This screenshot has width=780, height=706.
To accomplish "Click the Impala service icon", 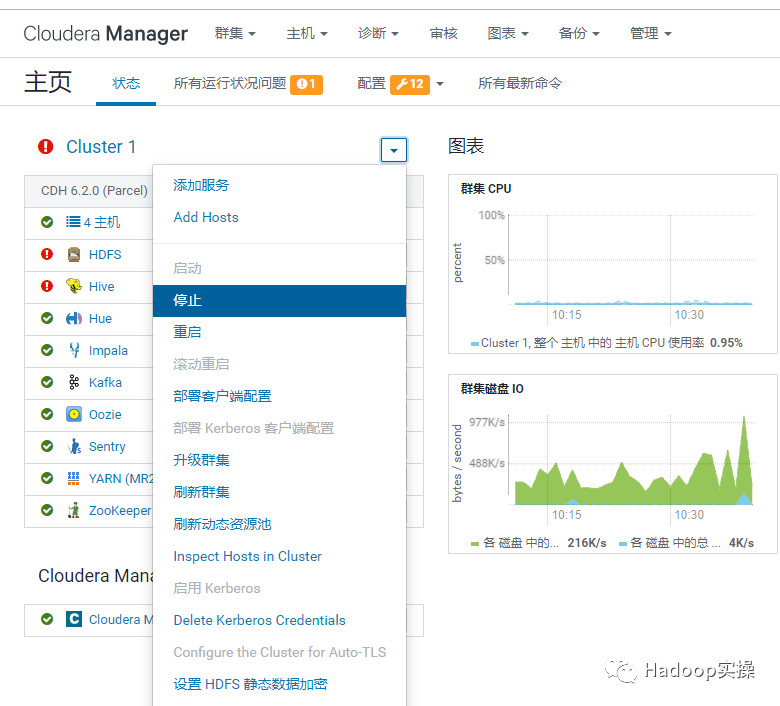I will 74,350.
